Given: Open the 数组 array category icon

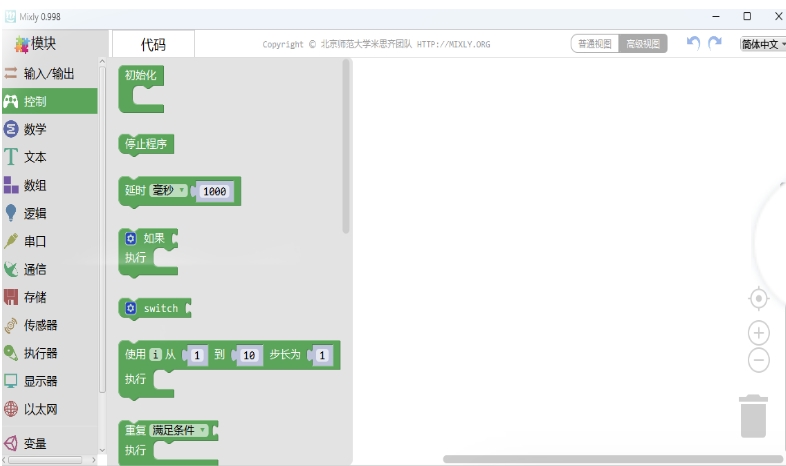Looking at the screenshot, I should click(x=11, y=185).
